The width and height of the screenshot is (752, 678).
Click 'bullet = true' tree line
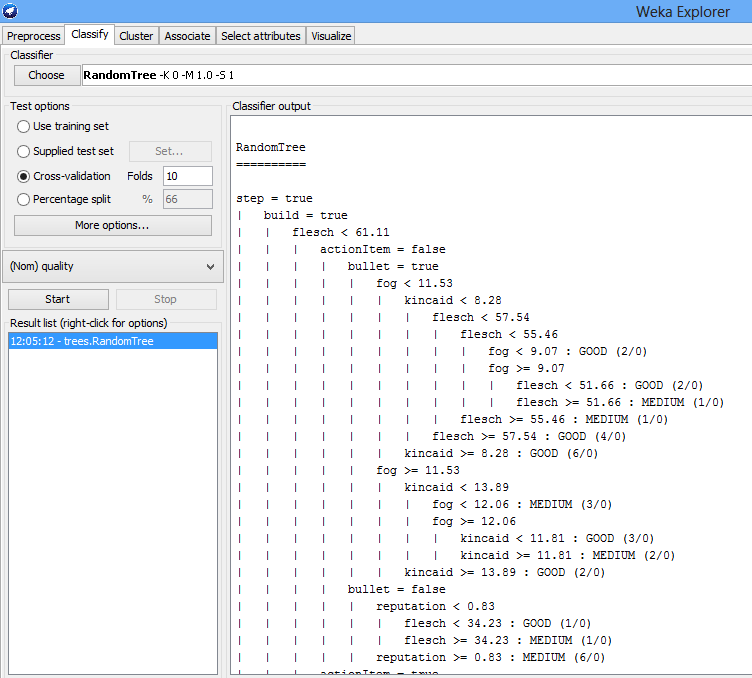click(393, 267)
